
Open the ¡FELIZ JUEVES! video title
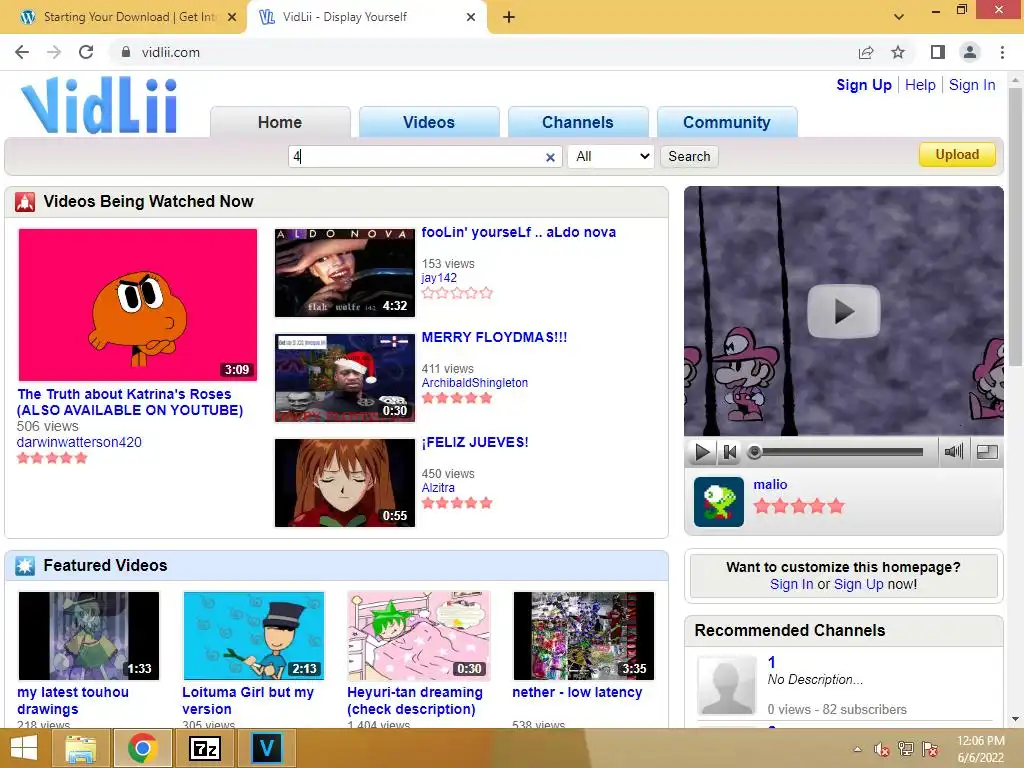475,442
